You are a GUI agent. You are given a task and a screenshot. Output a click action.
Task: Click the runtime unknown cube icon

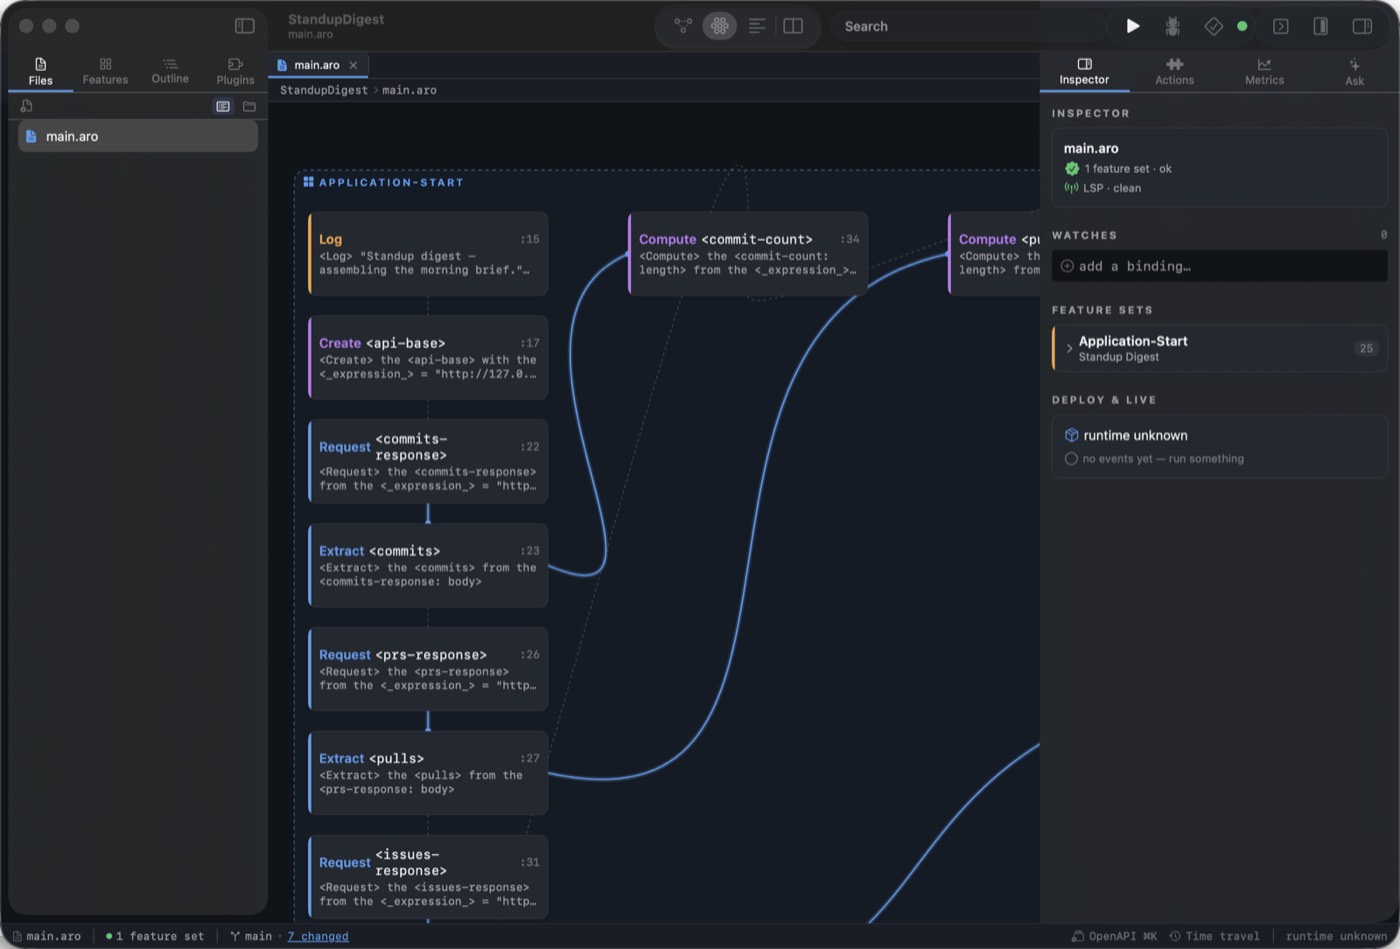tap(1071, 435)
